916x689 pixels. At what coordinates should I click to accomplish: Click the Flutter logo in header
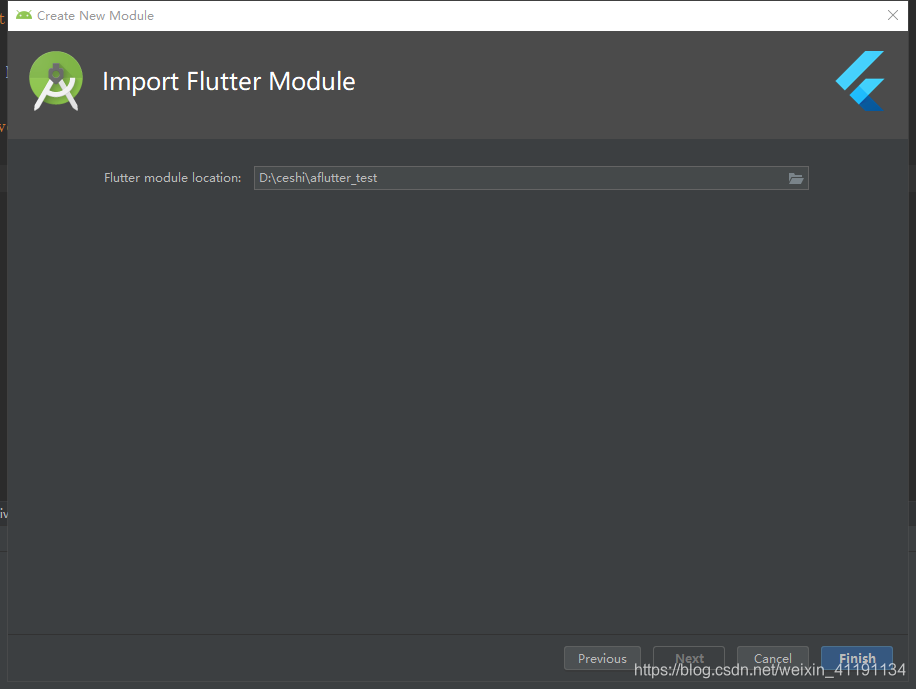coord(860,81)
